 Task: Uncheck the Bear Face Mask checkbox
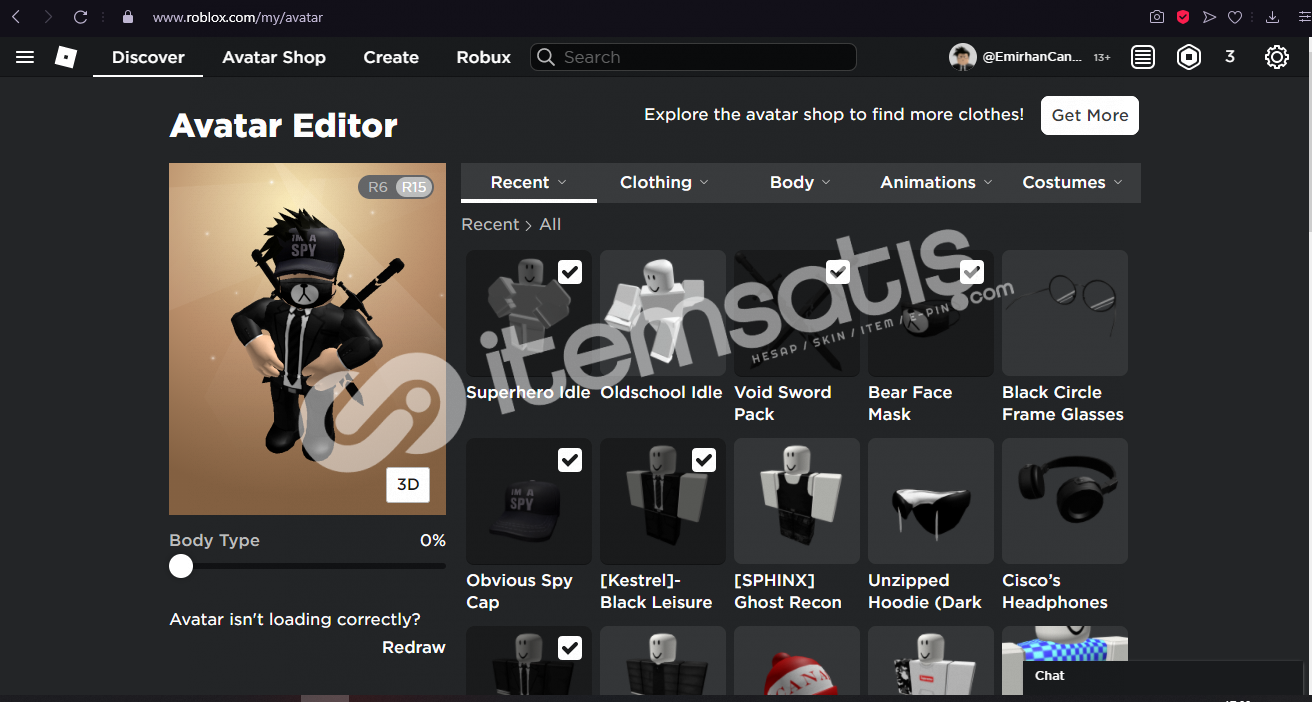pos(972,272)
